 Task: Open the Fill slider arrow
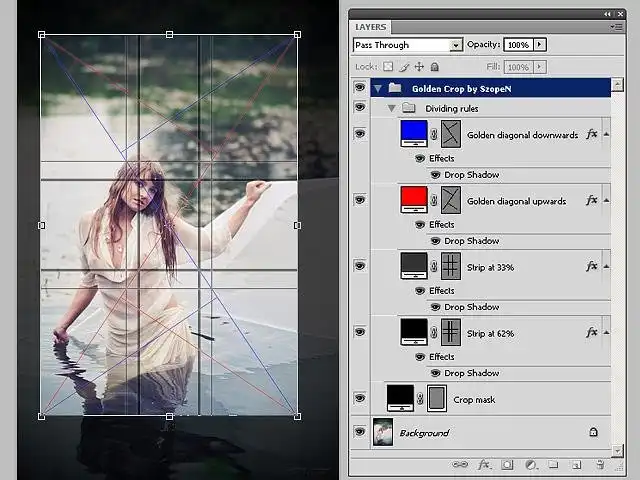[540, 67]
